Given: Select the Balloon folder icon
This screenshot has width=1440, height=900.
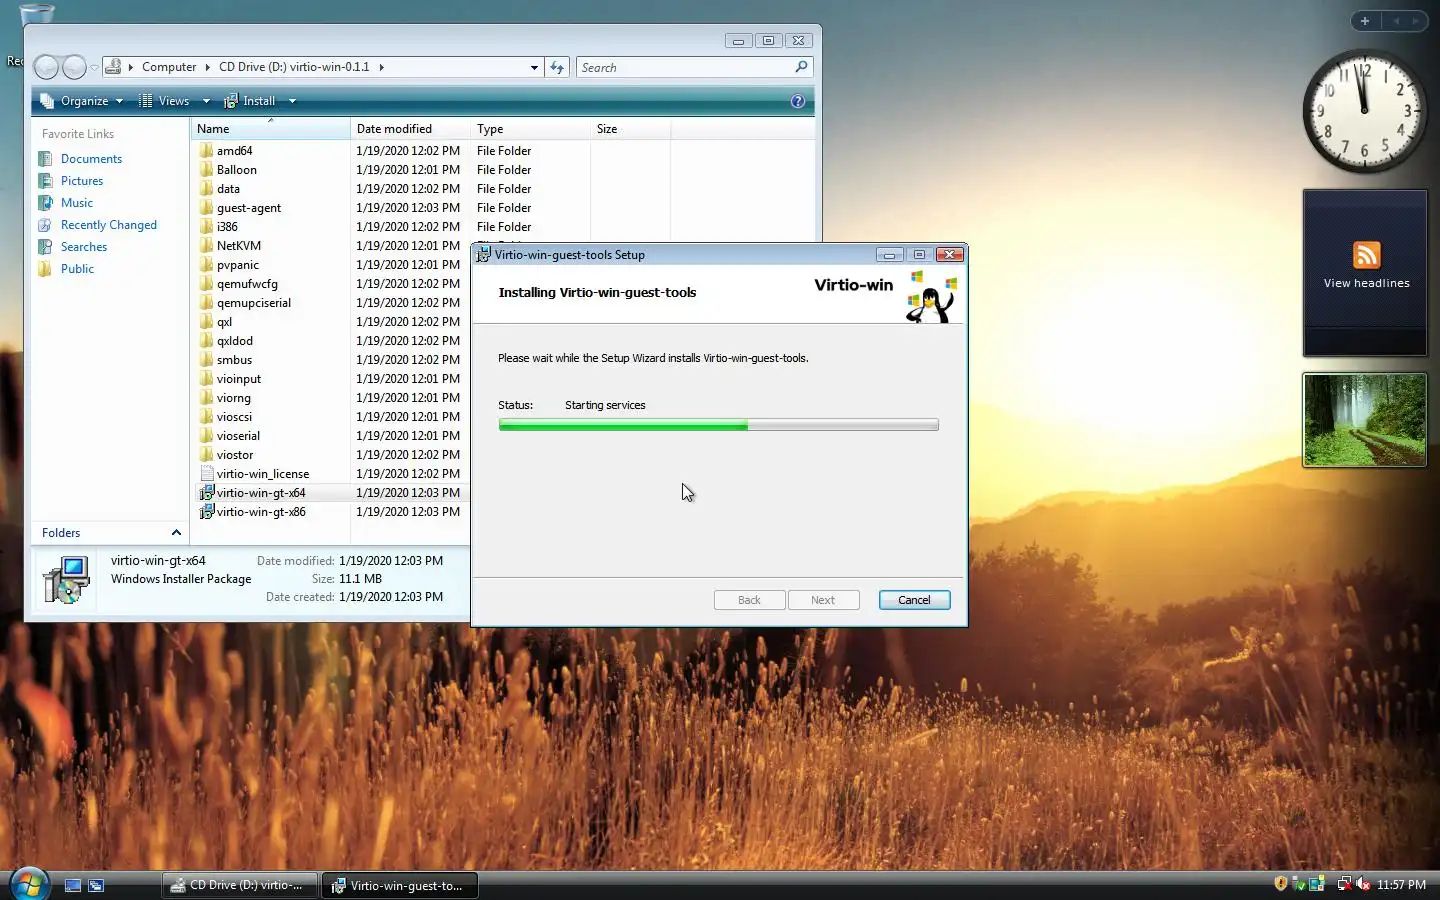Looking at the screenshot, I should point(207,170).
